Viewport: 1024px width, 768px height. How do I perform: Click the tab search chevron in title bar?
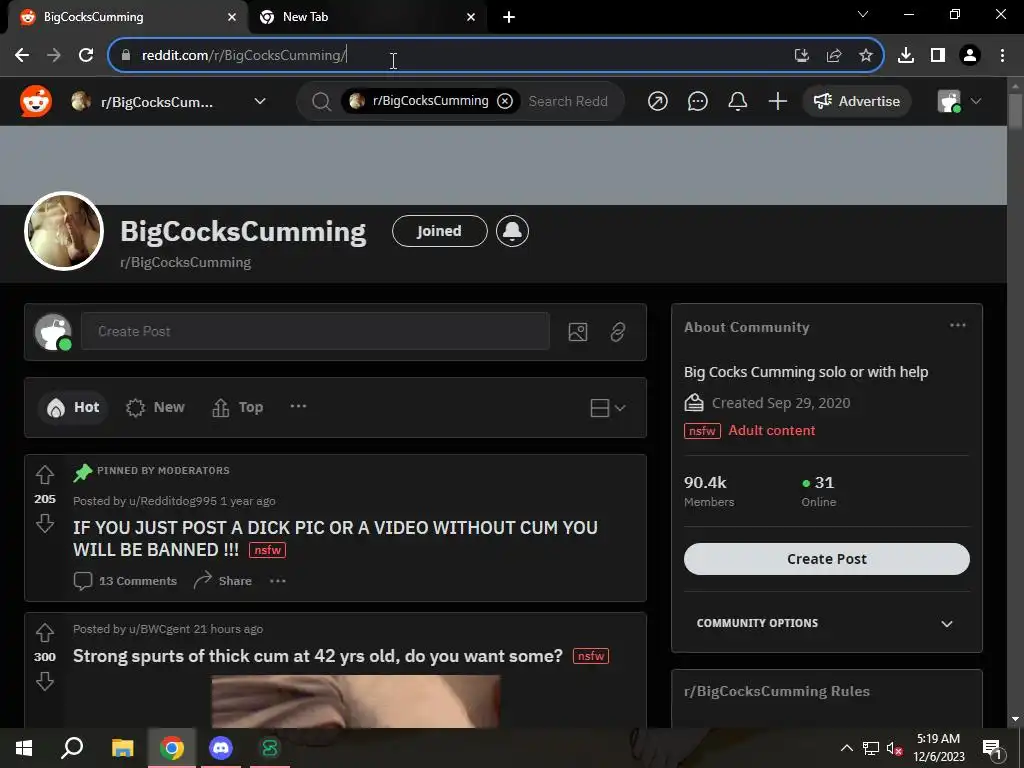863,14
